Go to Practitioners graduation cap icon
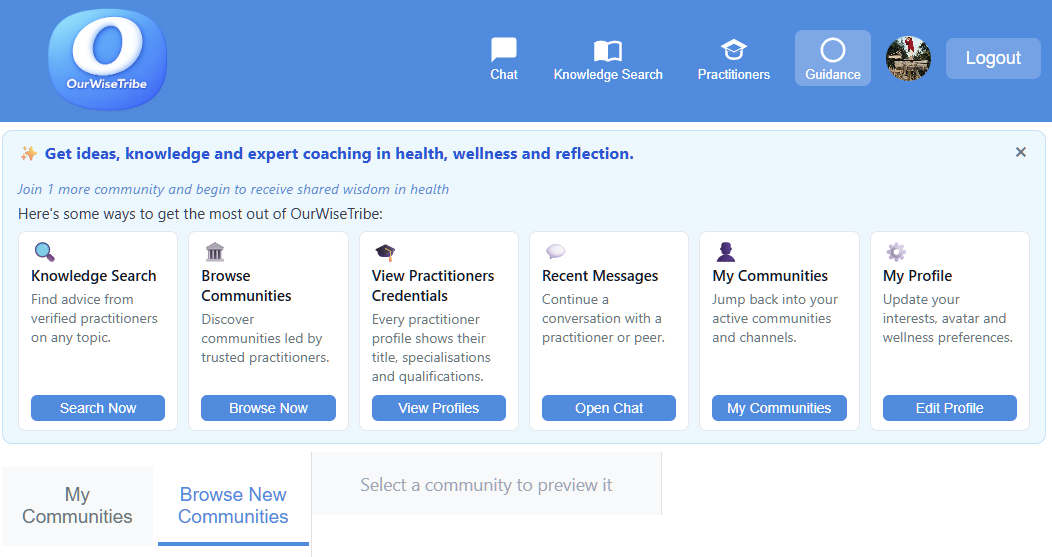 [x=733, y=50]
